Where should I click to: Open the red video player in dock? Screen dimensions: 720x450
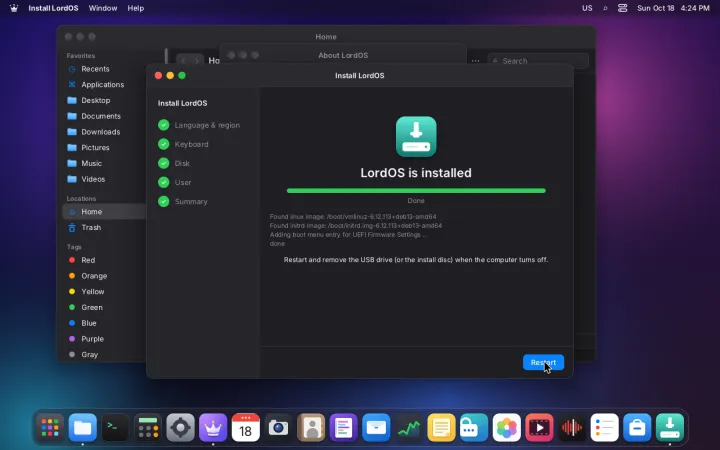pos(539,428)
